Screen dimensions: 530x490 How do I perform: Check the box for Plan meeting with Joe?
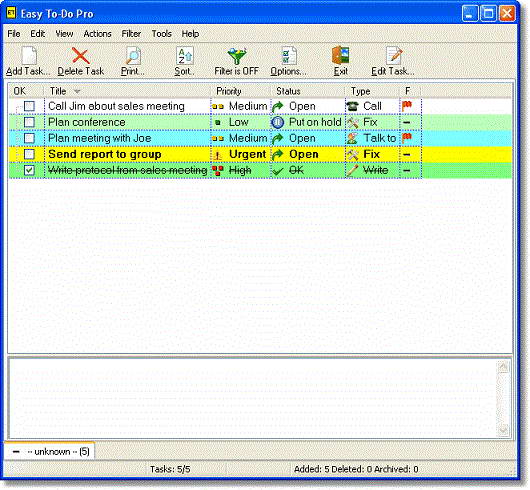(29, 138)
